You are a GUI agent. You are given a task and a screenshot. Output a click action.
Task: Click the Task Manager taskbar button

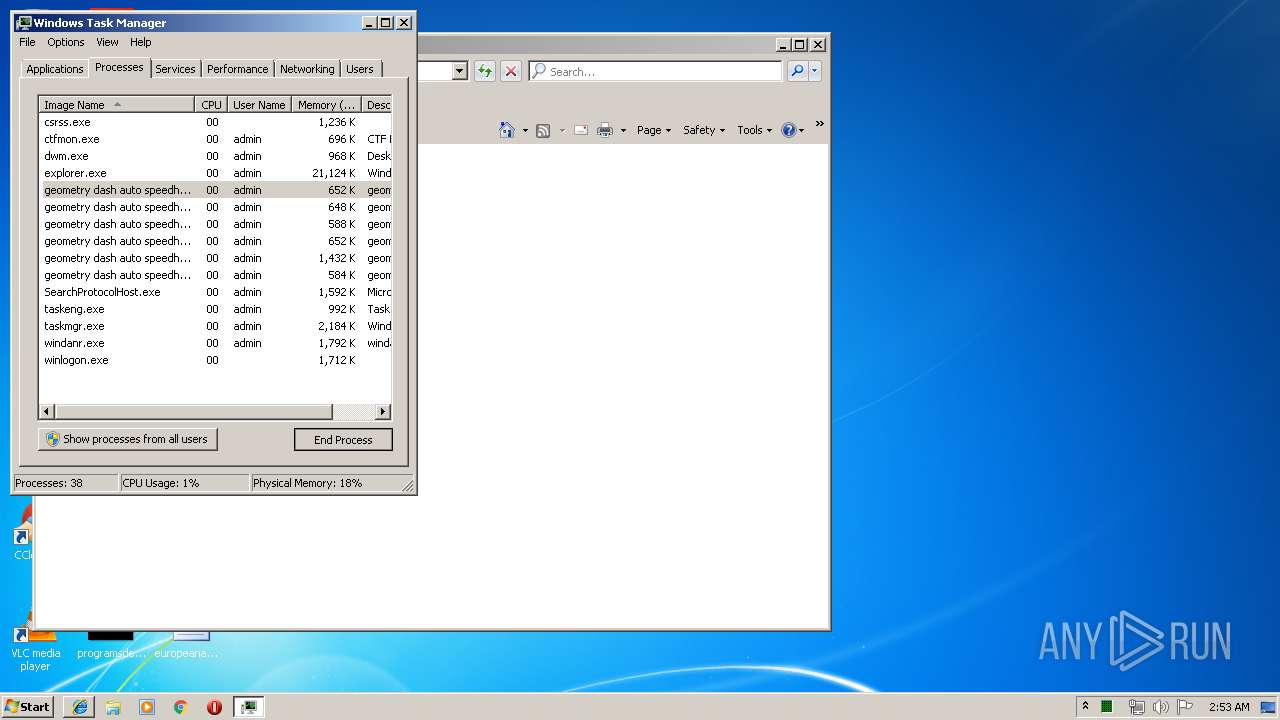[x=249, y=707]
